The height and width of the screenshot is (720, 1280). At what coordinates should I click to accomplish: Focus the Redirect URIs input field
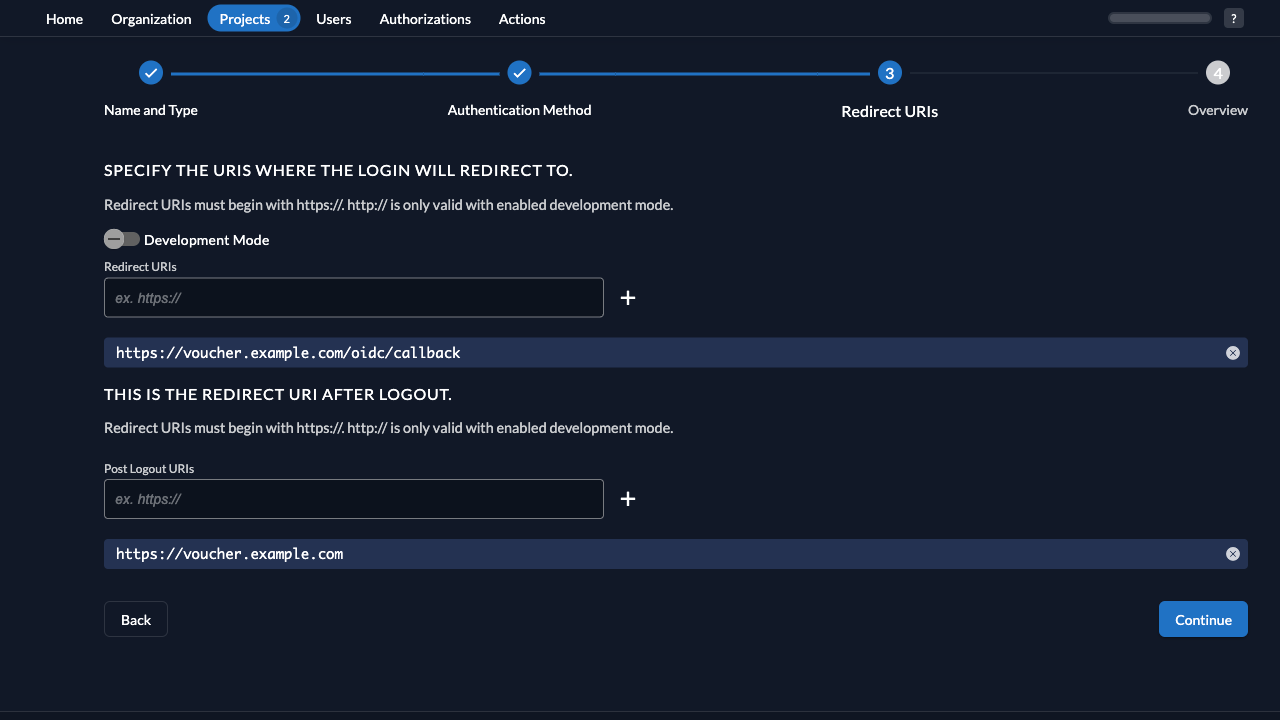pyautogui.click(x=354, y=298)
